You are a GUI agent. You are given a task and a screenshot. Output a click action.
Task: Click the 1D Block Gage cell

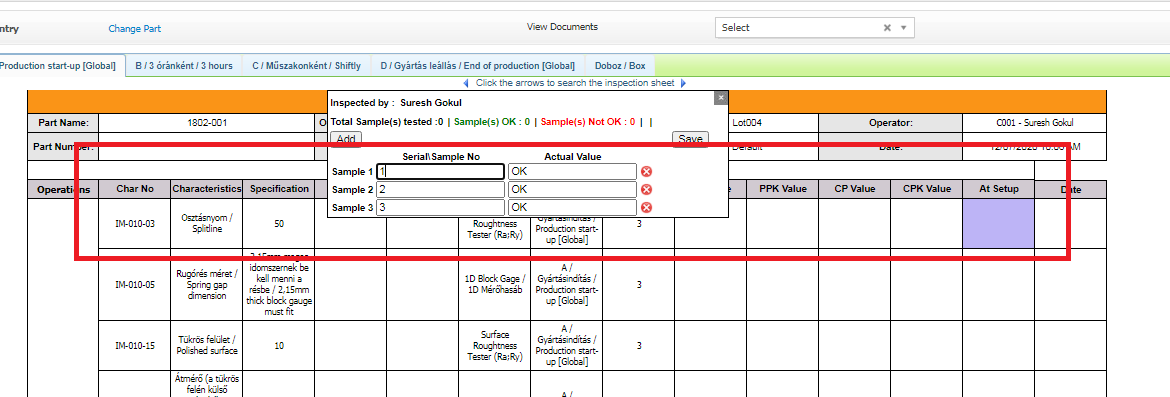click(495, 284)
